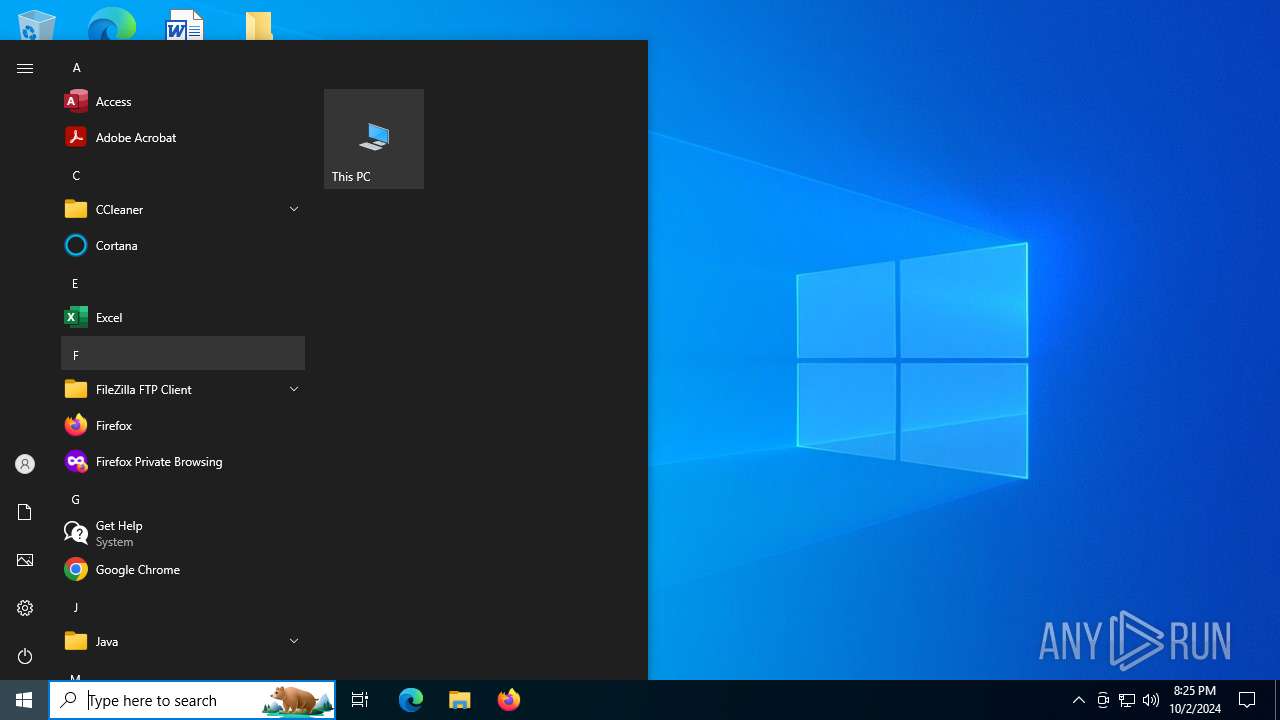Viewport: 1280px width, 720px height.
Task: Click the letter G group header
Action: tap(183, 499)
